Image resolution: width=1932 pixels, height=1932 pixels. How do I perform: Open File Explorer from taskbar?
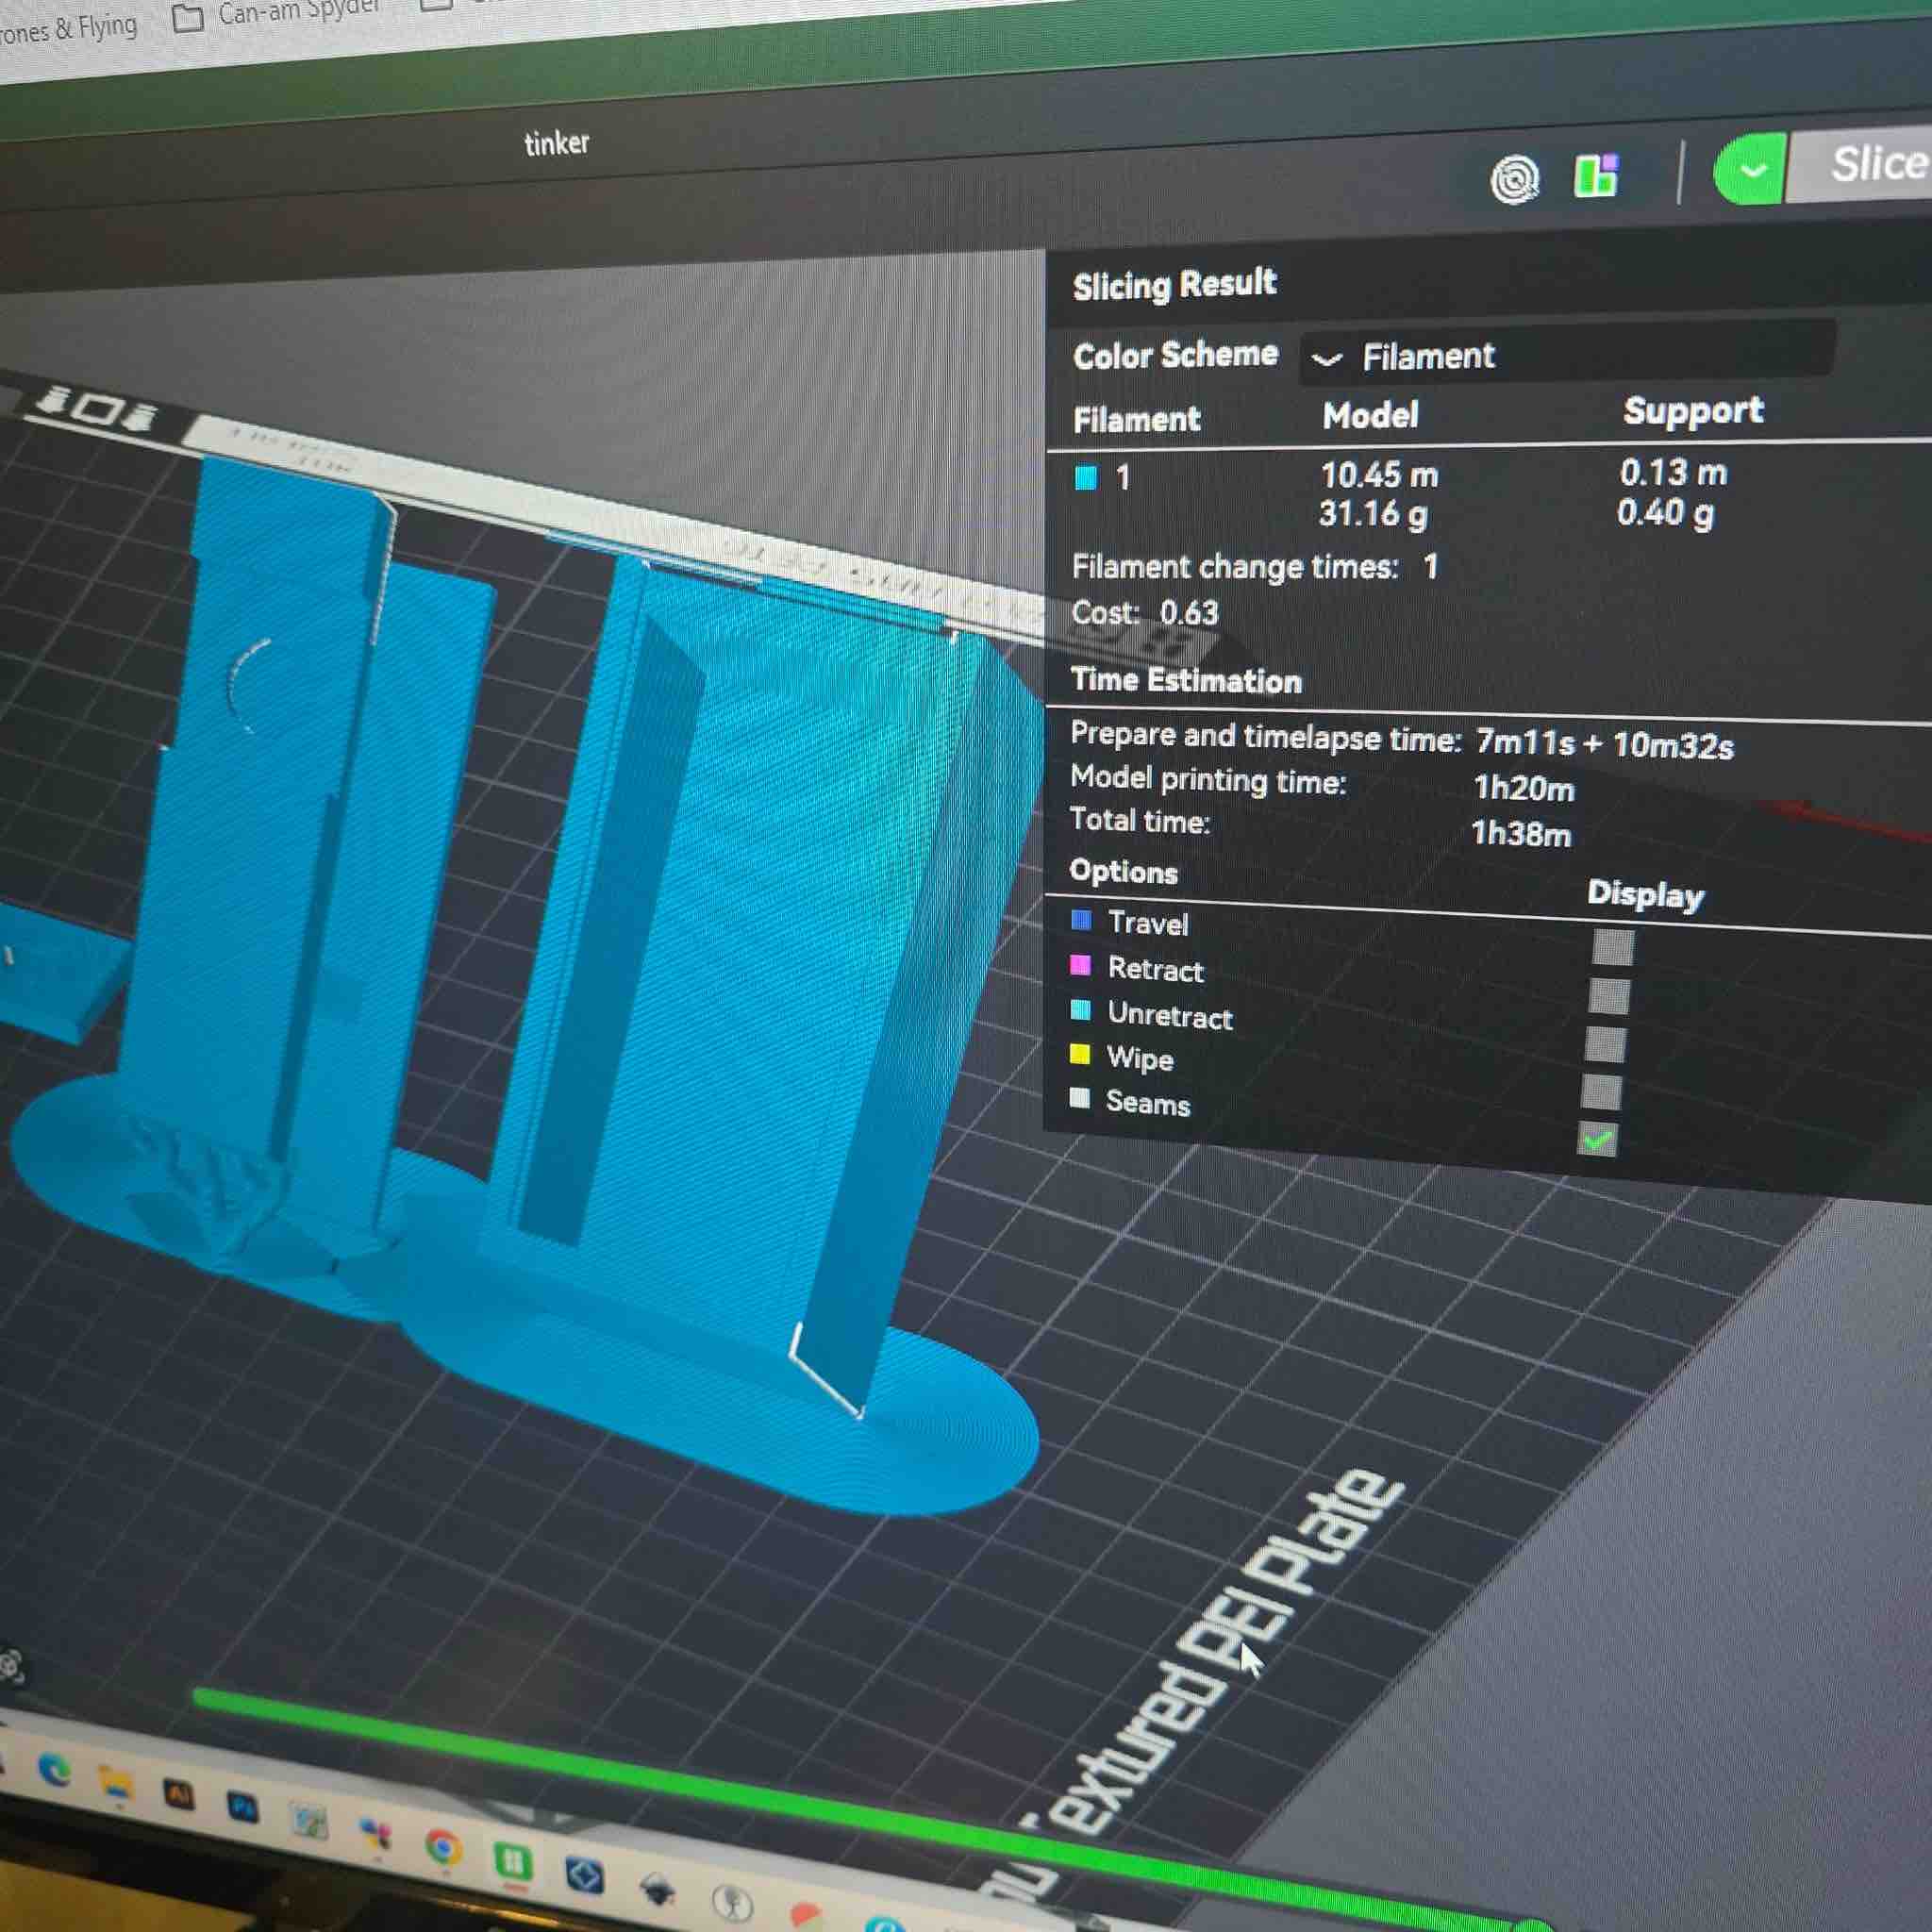pos(116,1783)
